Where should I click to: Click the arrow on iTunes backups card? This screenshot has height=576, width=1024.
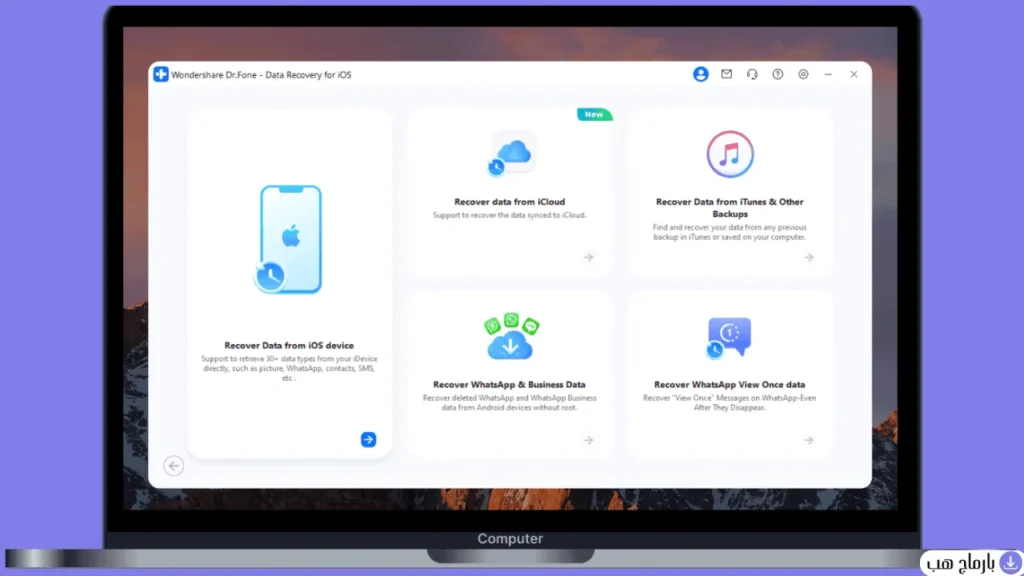click(809, 257)
